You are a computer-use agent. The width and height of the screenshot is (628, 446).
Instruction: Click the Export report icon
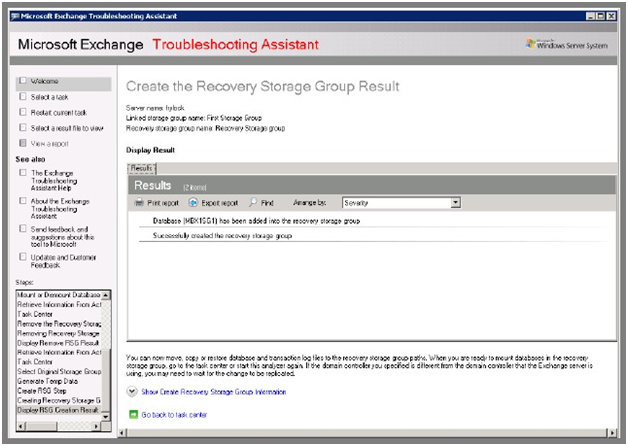(x=193, y=203)
